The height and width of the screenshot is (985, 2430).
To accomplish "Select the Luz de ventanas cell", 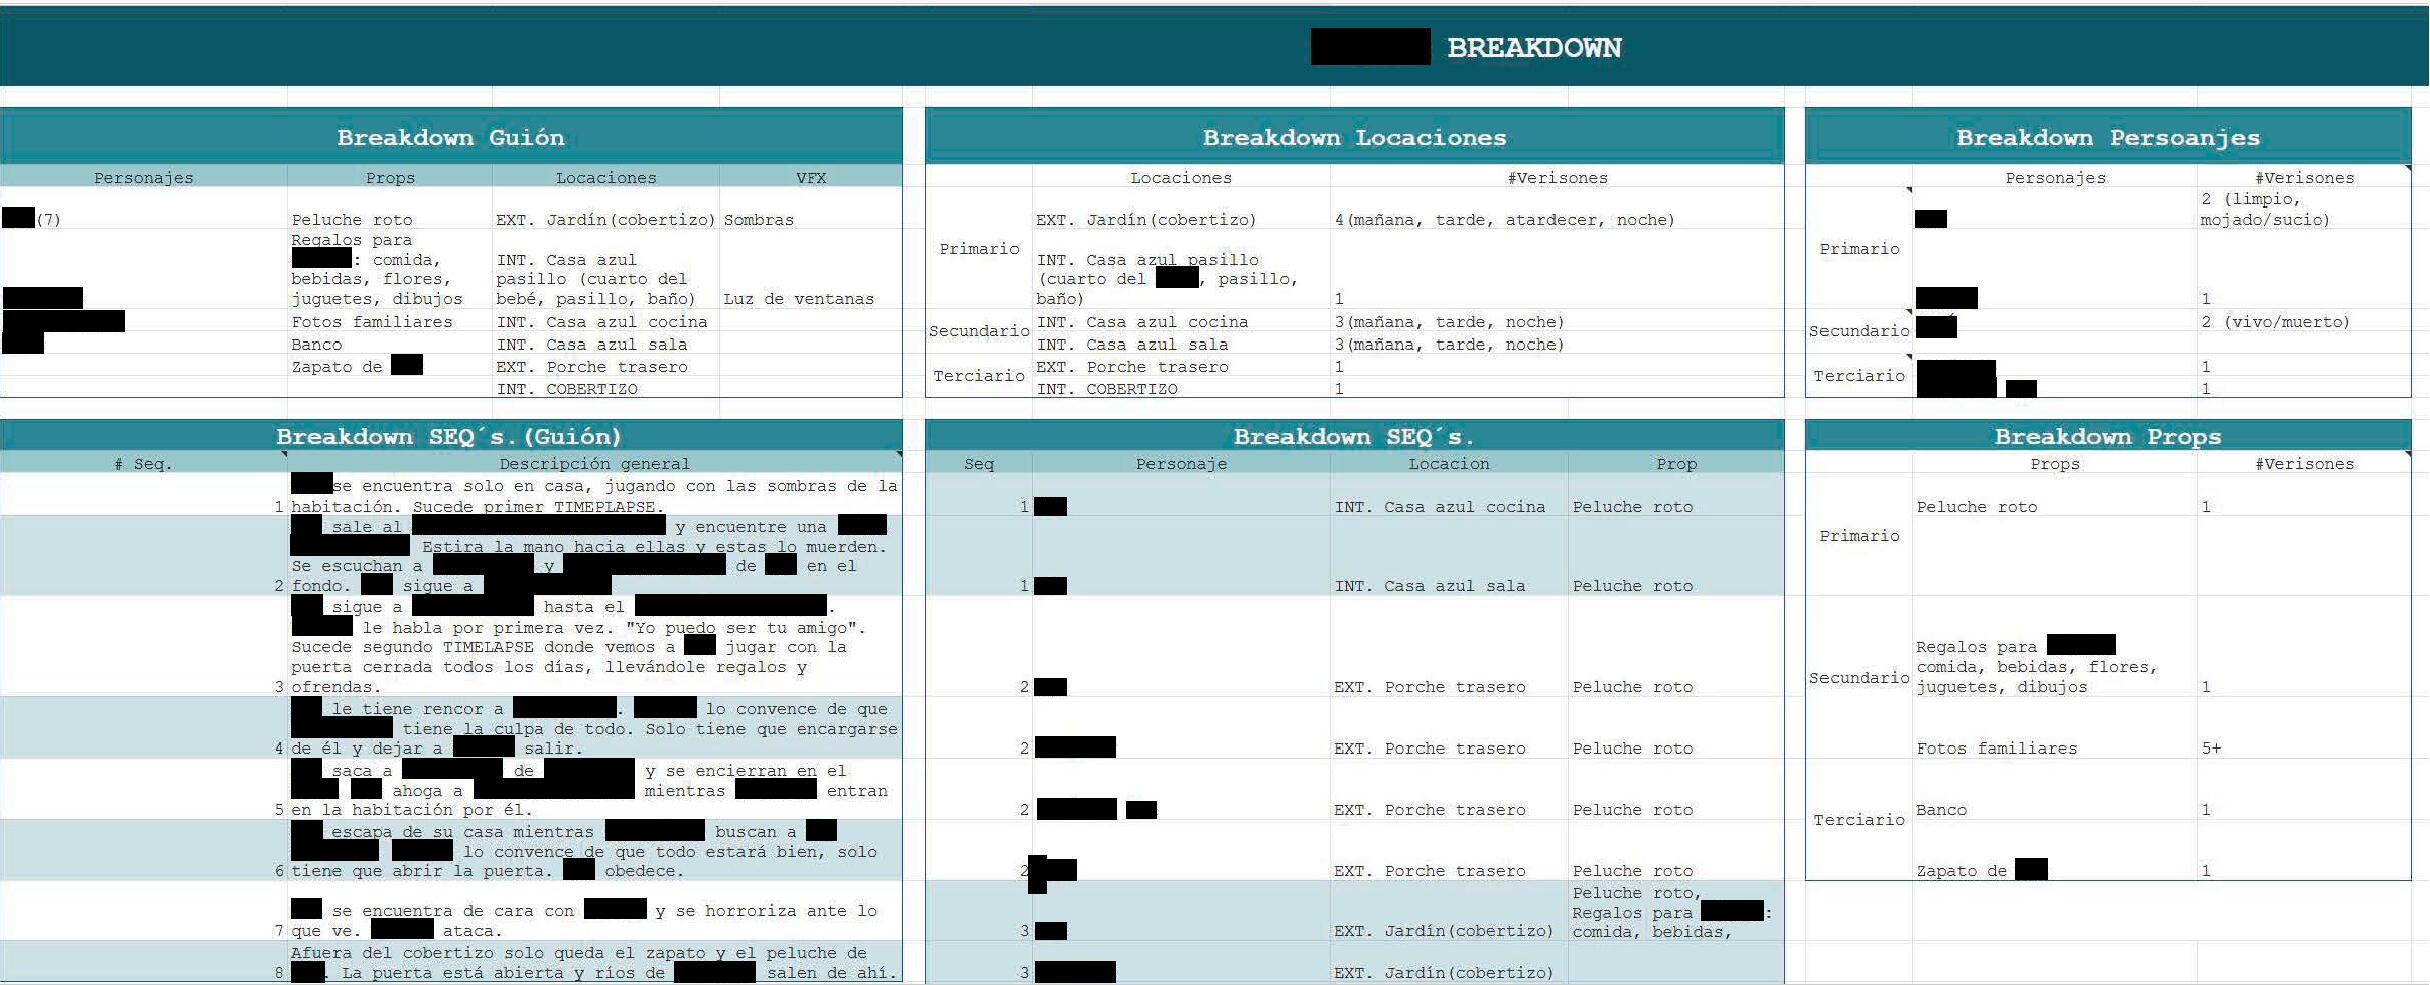I will [x=798, y=299].
